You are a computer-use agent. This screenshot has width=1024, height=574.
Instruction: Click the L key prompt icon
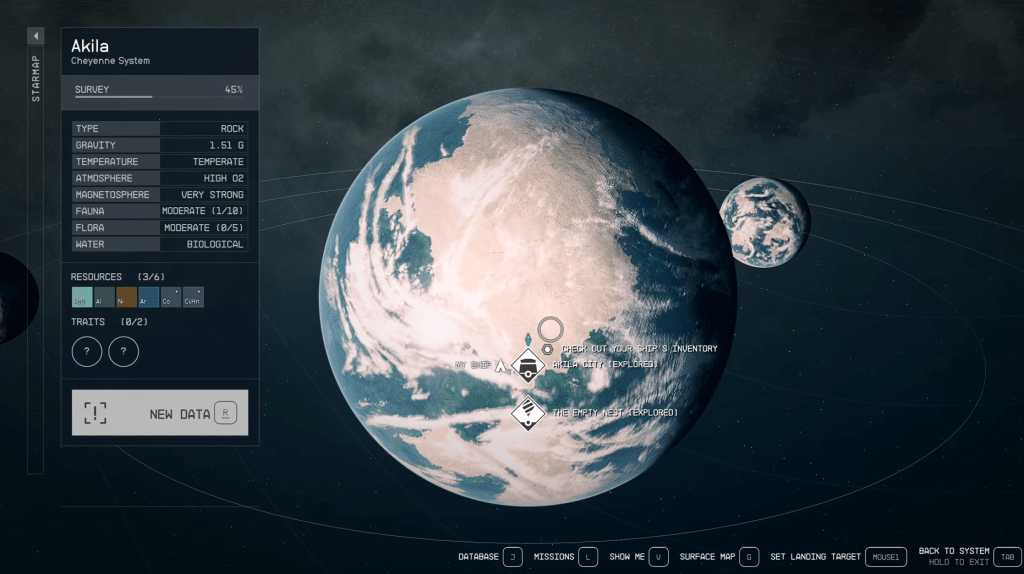(588, 557)
